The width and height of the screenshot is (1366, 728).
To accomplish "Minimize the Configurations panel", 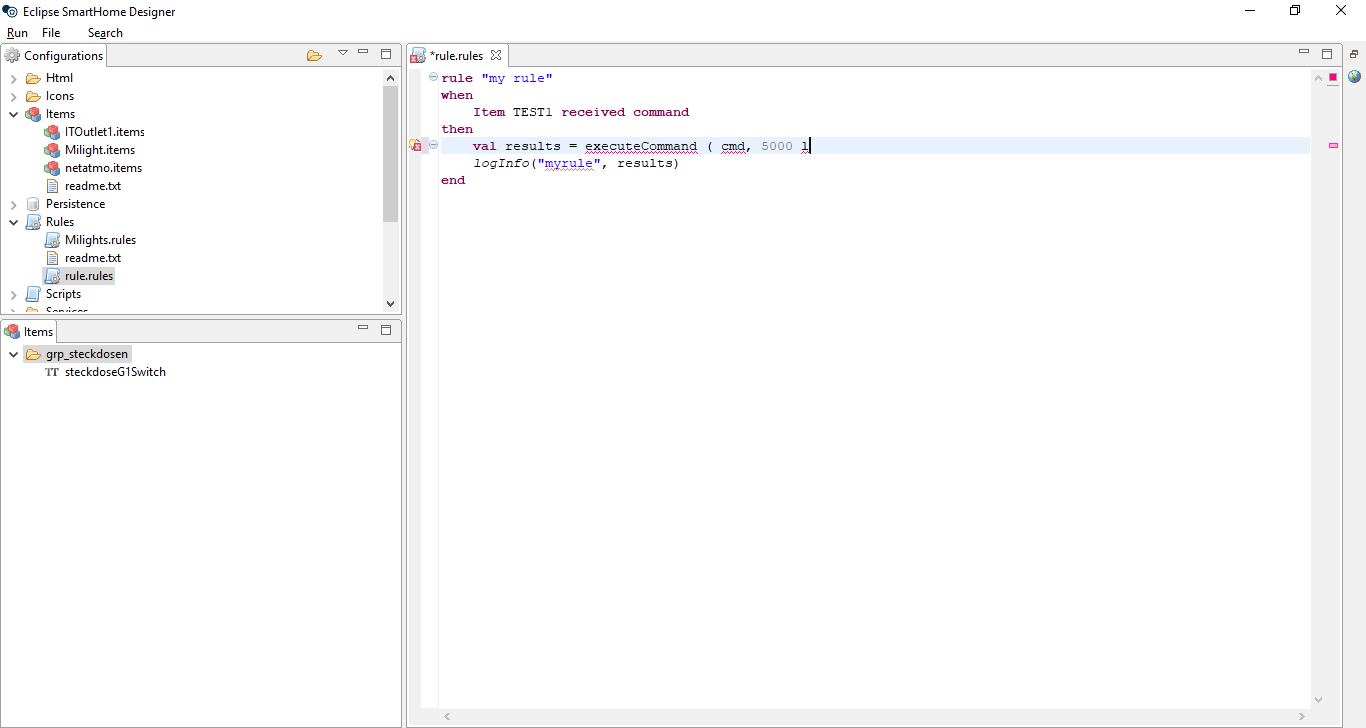I will [x=364, y=53].
